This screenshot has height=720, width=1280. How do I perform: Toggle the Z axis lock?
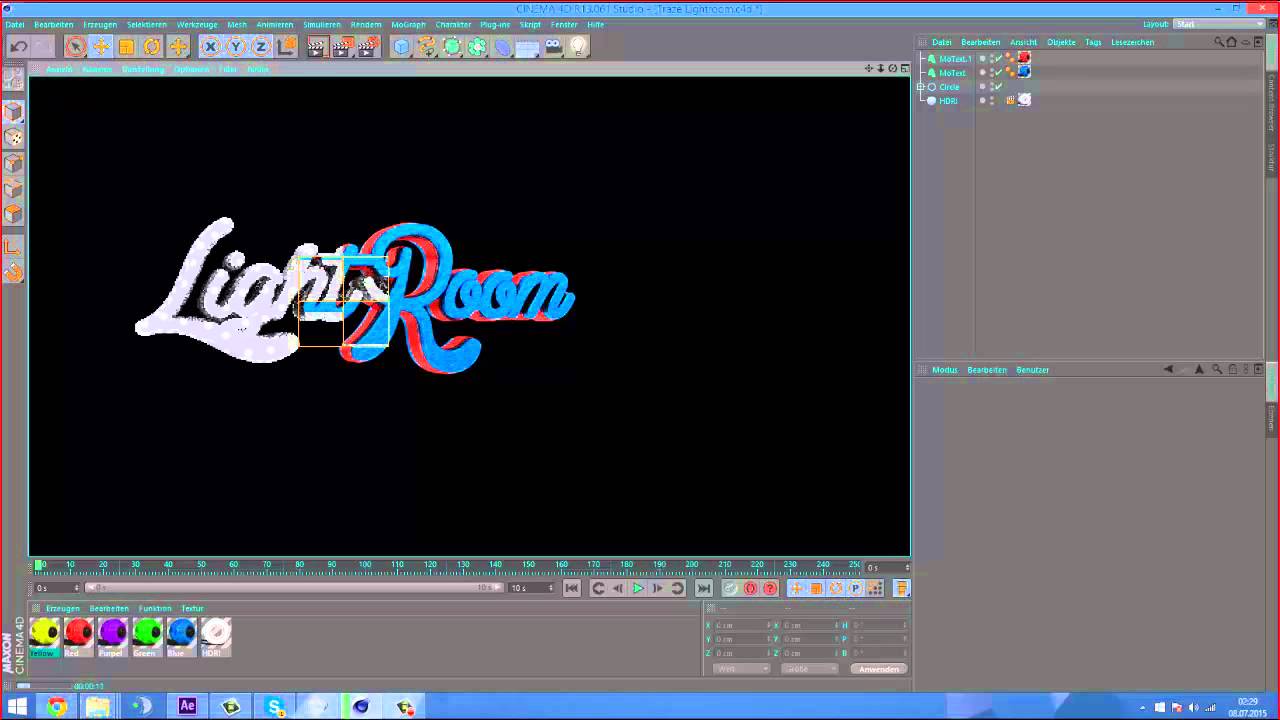[x=261, y=46]
